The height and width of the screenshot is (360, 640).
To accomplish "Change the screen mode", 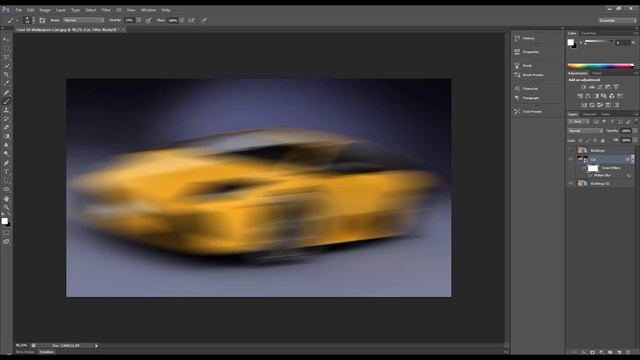I will (x=6, y=242).
